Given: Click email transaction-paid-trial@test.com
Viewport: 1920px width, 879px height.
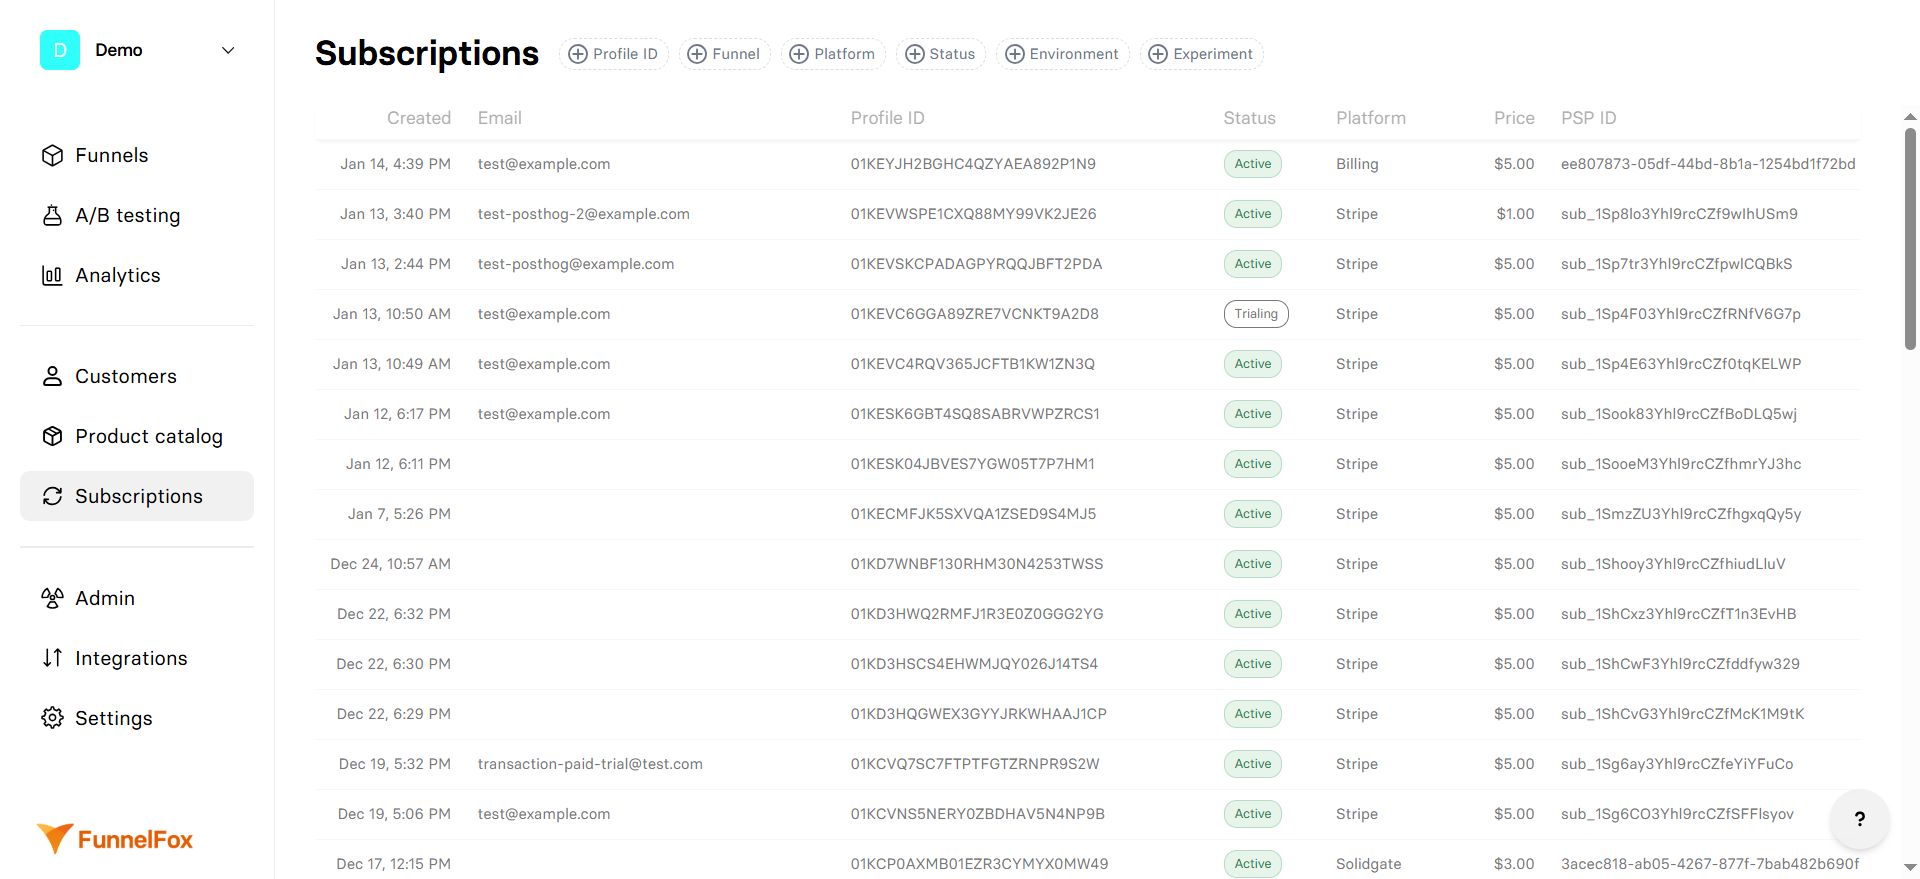Looking at the screenshot, I should tap(590, 764).
